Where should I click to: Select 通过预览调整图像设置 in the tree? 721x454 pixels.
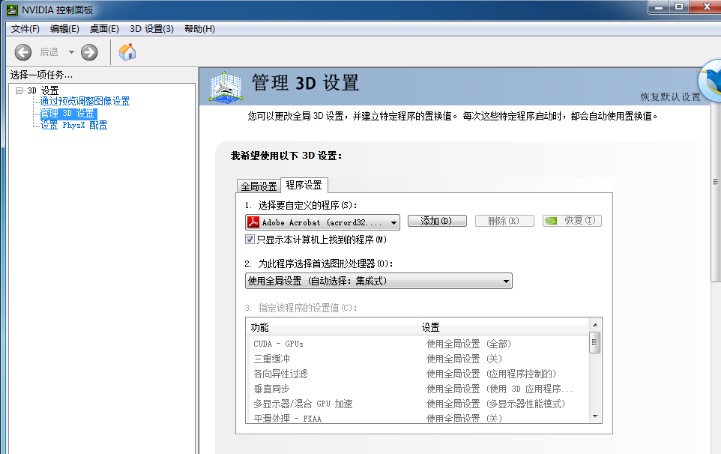85,101
